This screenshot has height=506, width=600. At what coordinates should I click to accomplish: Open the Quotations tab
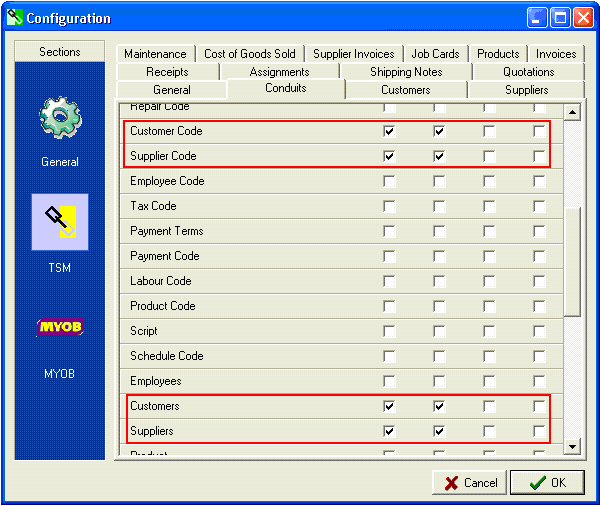pyautogui.click(x=529, y=72)
